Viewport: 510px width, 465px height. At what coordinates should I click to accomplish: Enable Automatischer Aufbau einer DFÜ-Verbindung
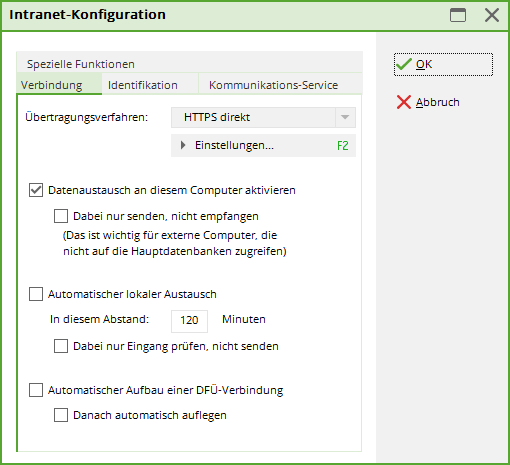pos(36,390)
